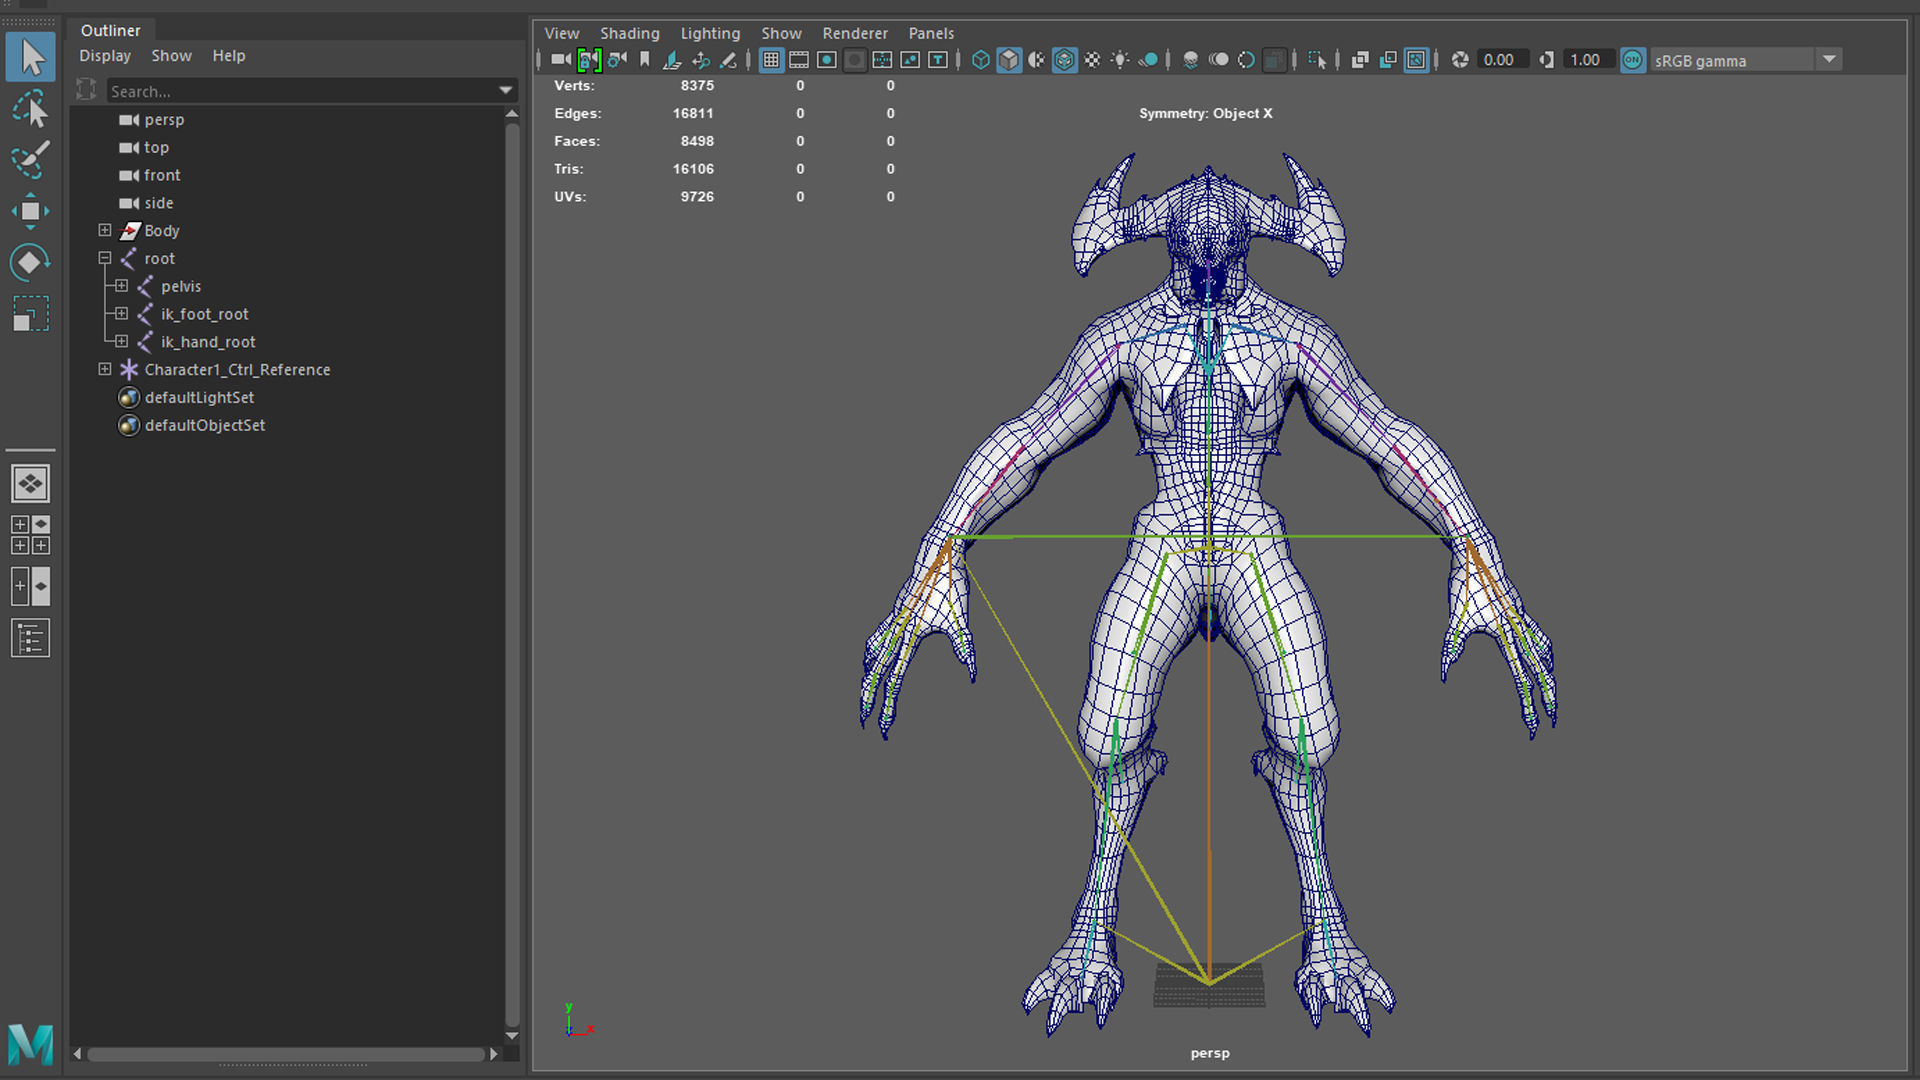Enable Wireframe display mode
This screenshot has width=1920, height=1080.
981,60
